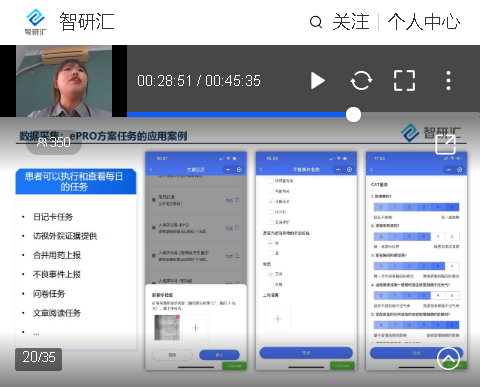Image resolution: width=480 pixels, height=387 pixels.
Task: Click the scroll-to-top circular chevron button
Action: coord(448,358)
